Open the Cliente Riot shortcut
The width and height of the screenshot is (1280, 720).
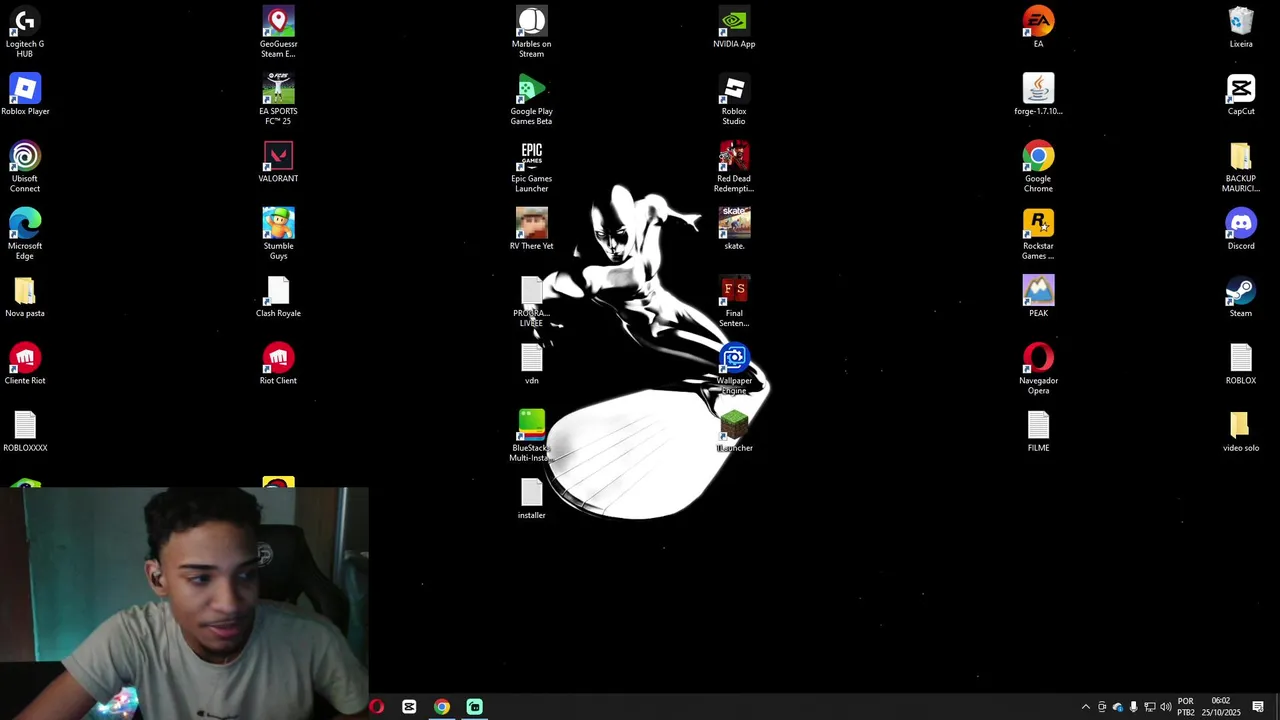(x=25, y=363)
